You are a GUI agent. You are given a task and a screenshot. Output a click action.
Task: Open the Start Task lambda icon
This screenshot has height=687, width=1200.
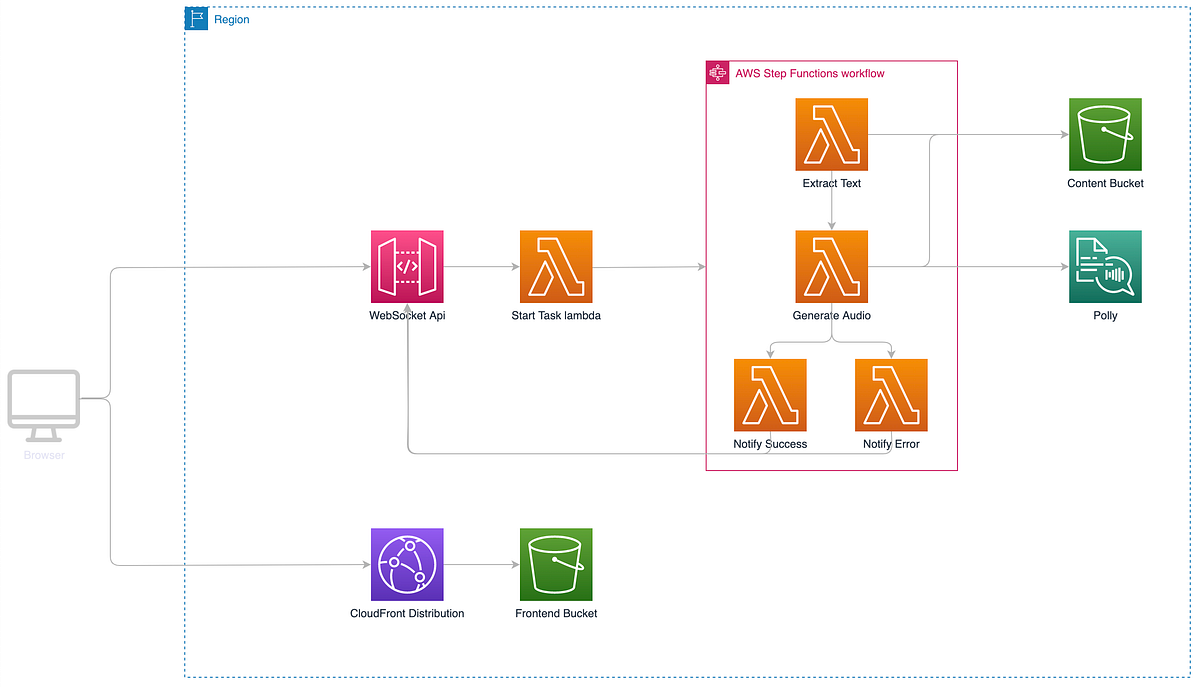pos(556,266)
